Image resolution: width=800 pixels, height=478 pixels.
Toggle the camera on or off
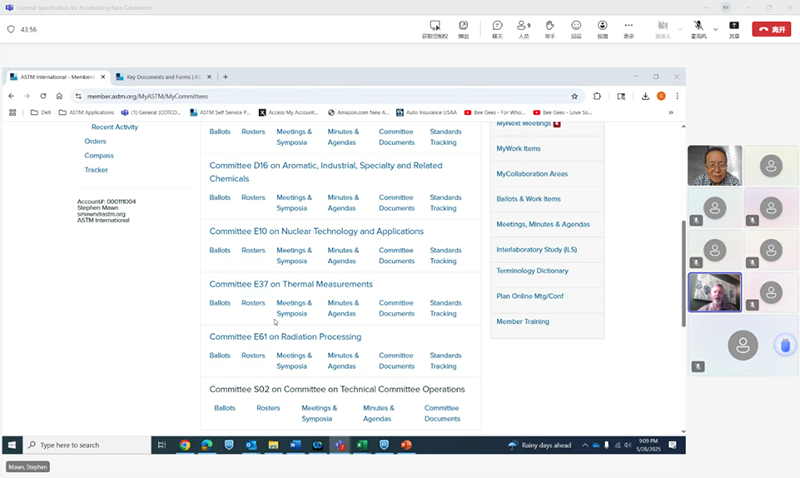(x=662, y=28)
